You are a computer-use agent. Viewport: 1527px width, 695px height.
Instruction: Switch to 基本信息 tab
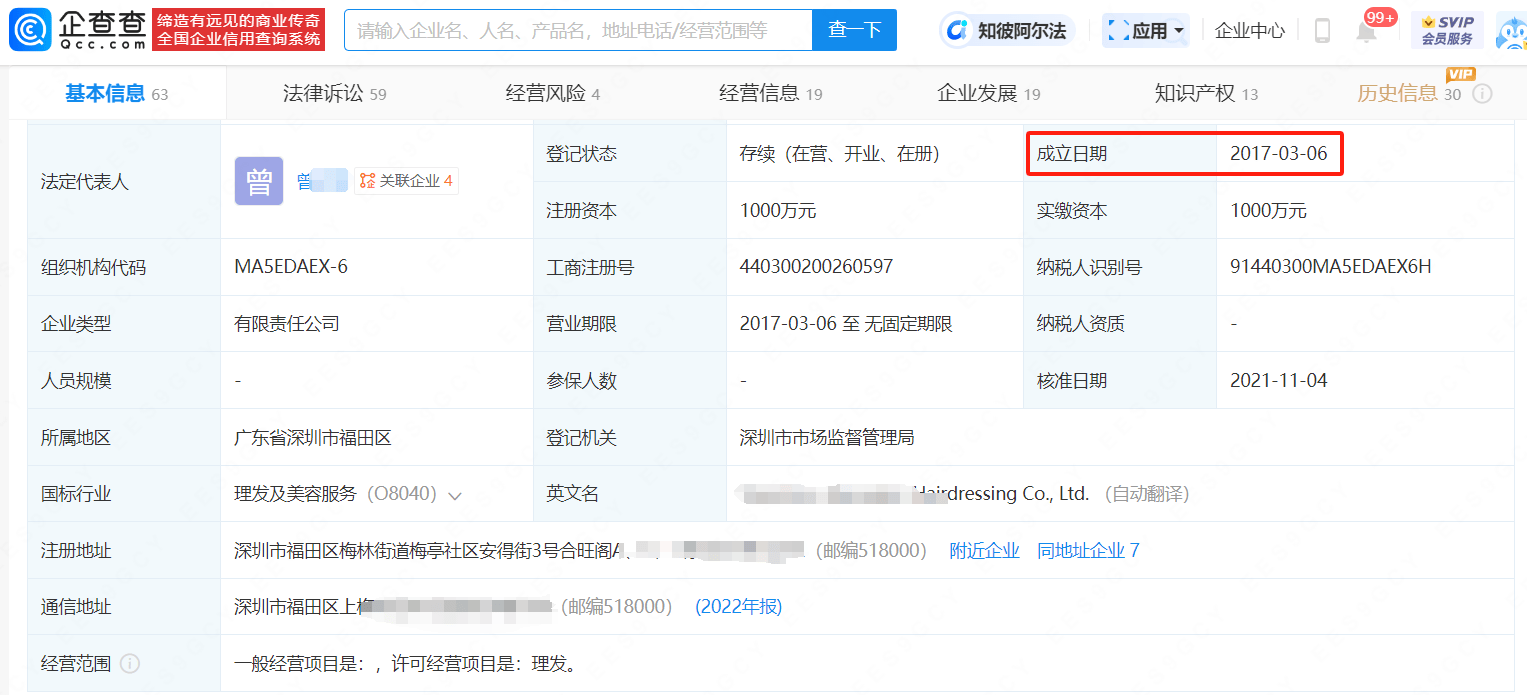pyautogui.click(x=117, y=94)
